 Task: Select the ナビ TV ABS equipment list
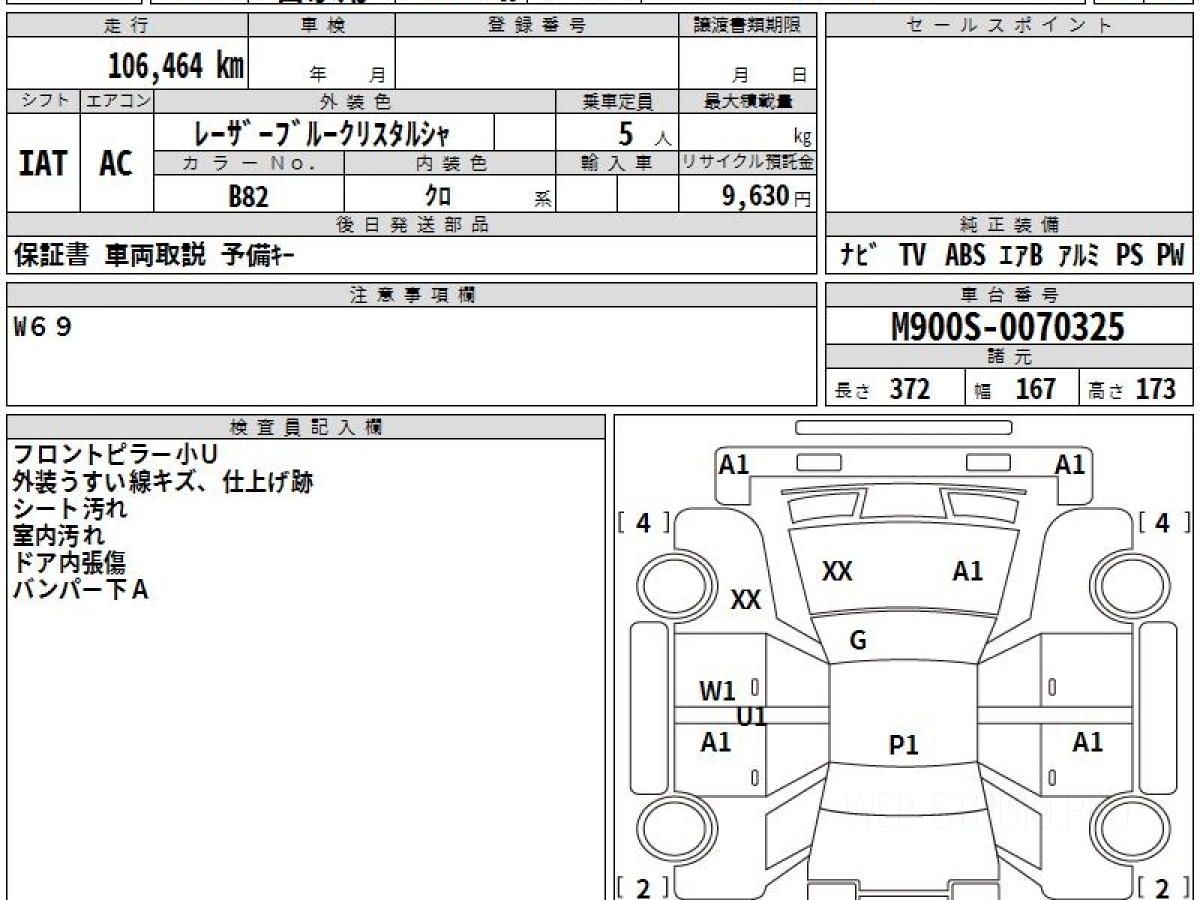click(1011, 255)
